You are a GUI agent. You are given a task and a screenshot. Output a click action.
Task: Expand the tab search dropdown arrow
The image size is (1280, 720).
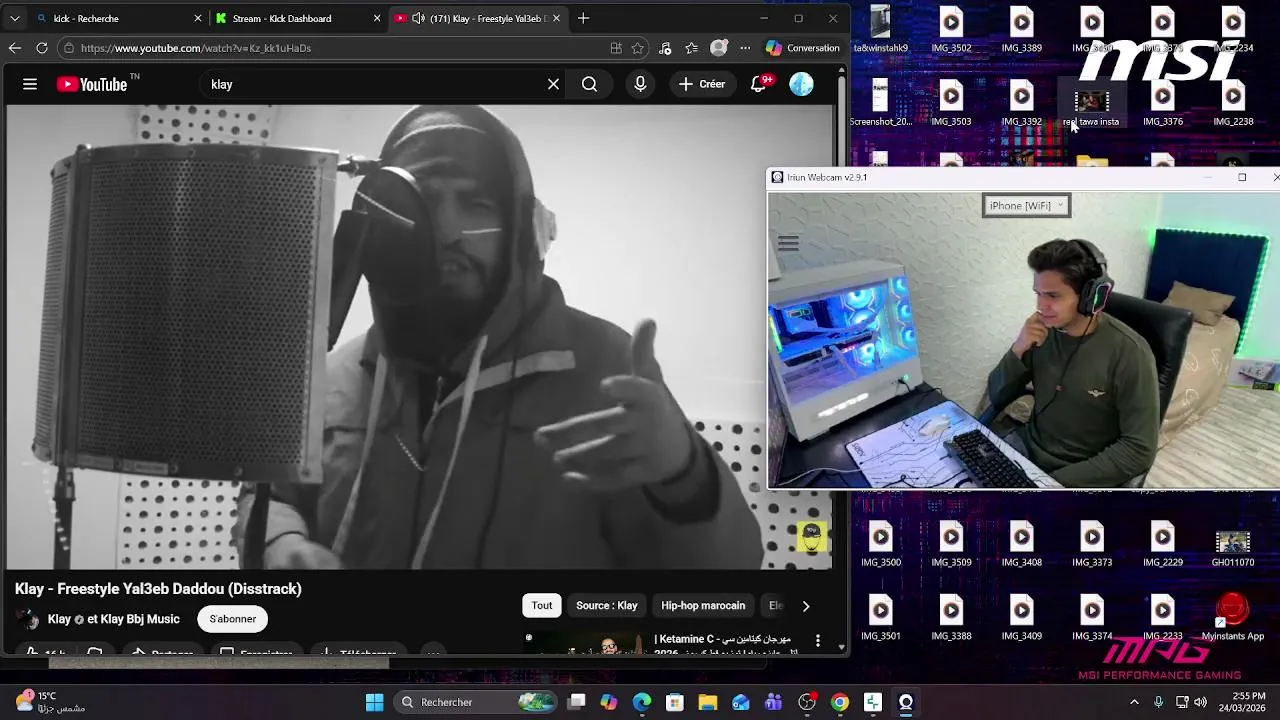(14, 18)
